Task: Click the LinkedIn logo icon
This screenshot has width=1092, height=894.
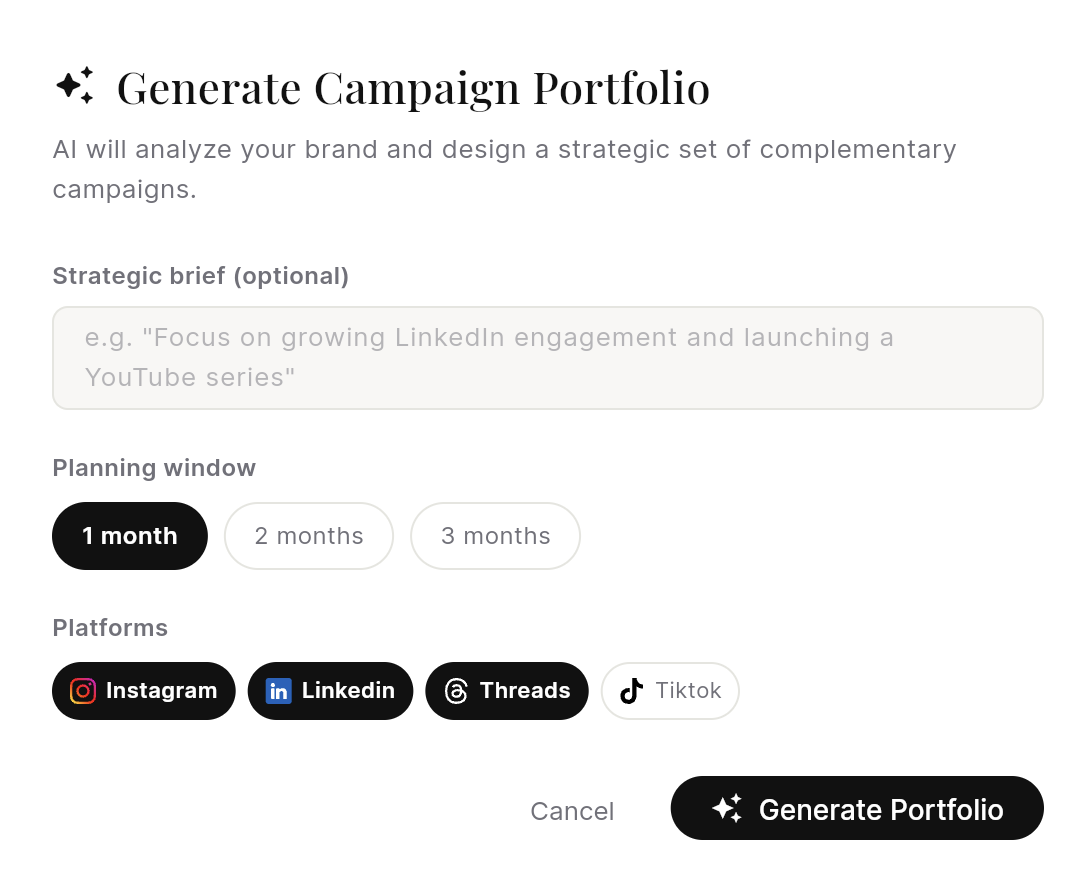Action: coord(278,690)
